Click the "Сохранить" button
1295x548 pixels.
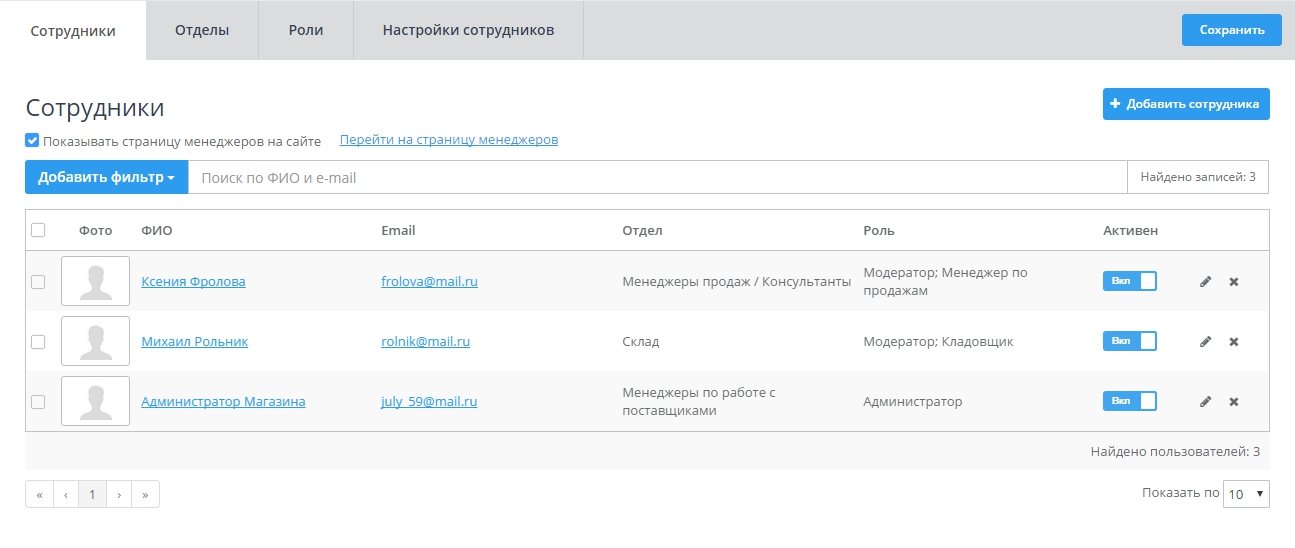(1232, 30)
